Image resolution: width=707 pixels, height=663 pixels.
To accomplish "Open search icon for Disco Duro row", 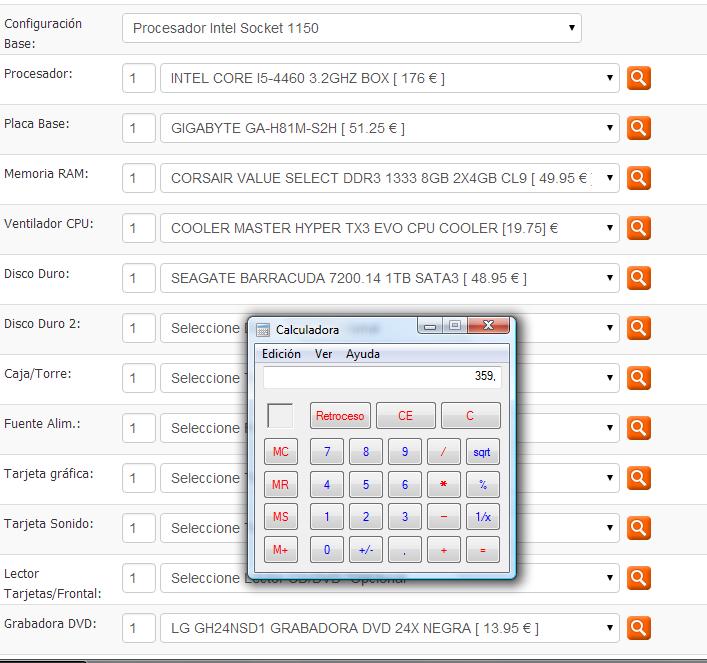I will click(x=638, y=278).
